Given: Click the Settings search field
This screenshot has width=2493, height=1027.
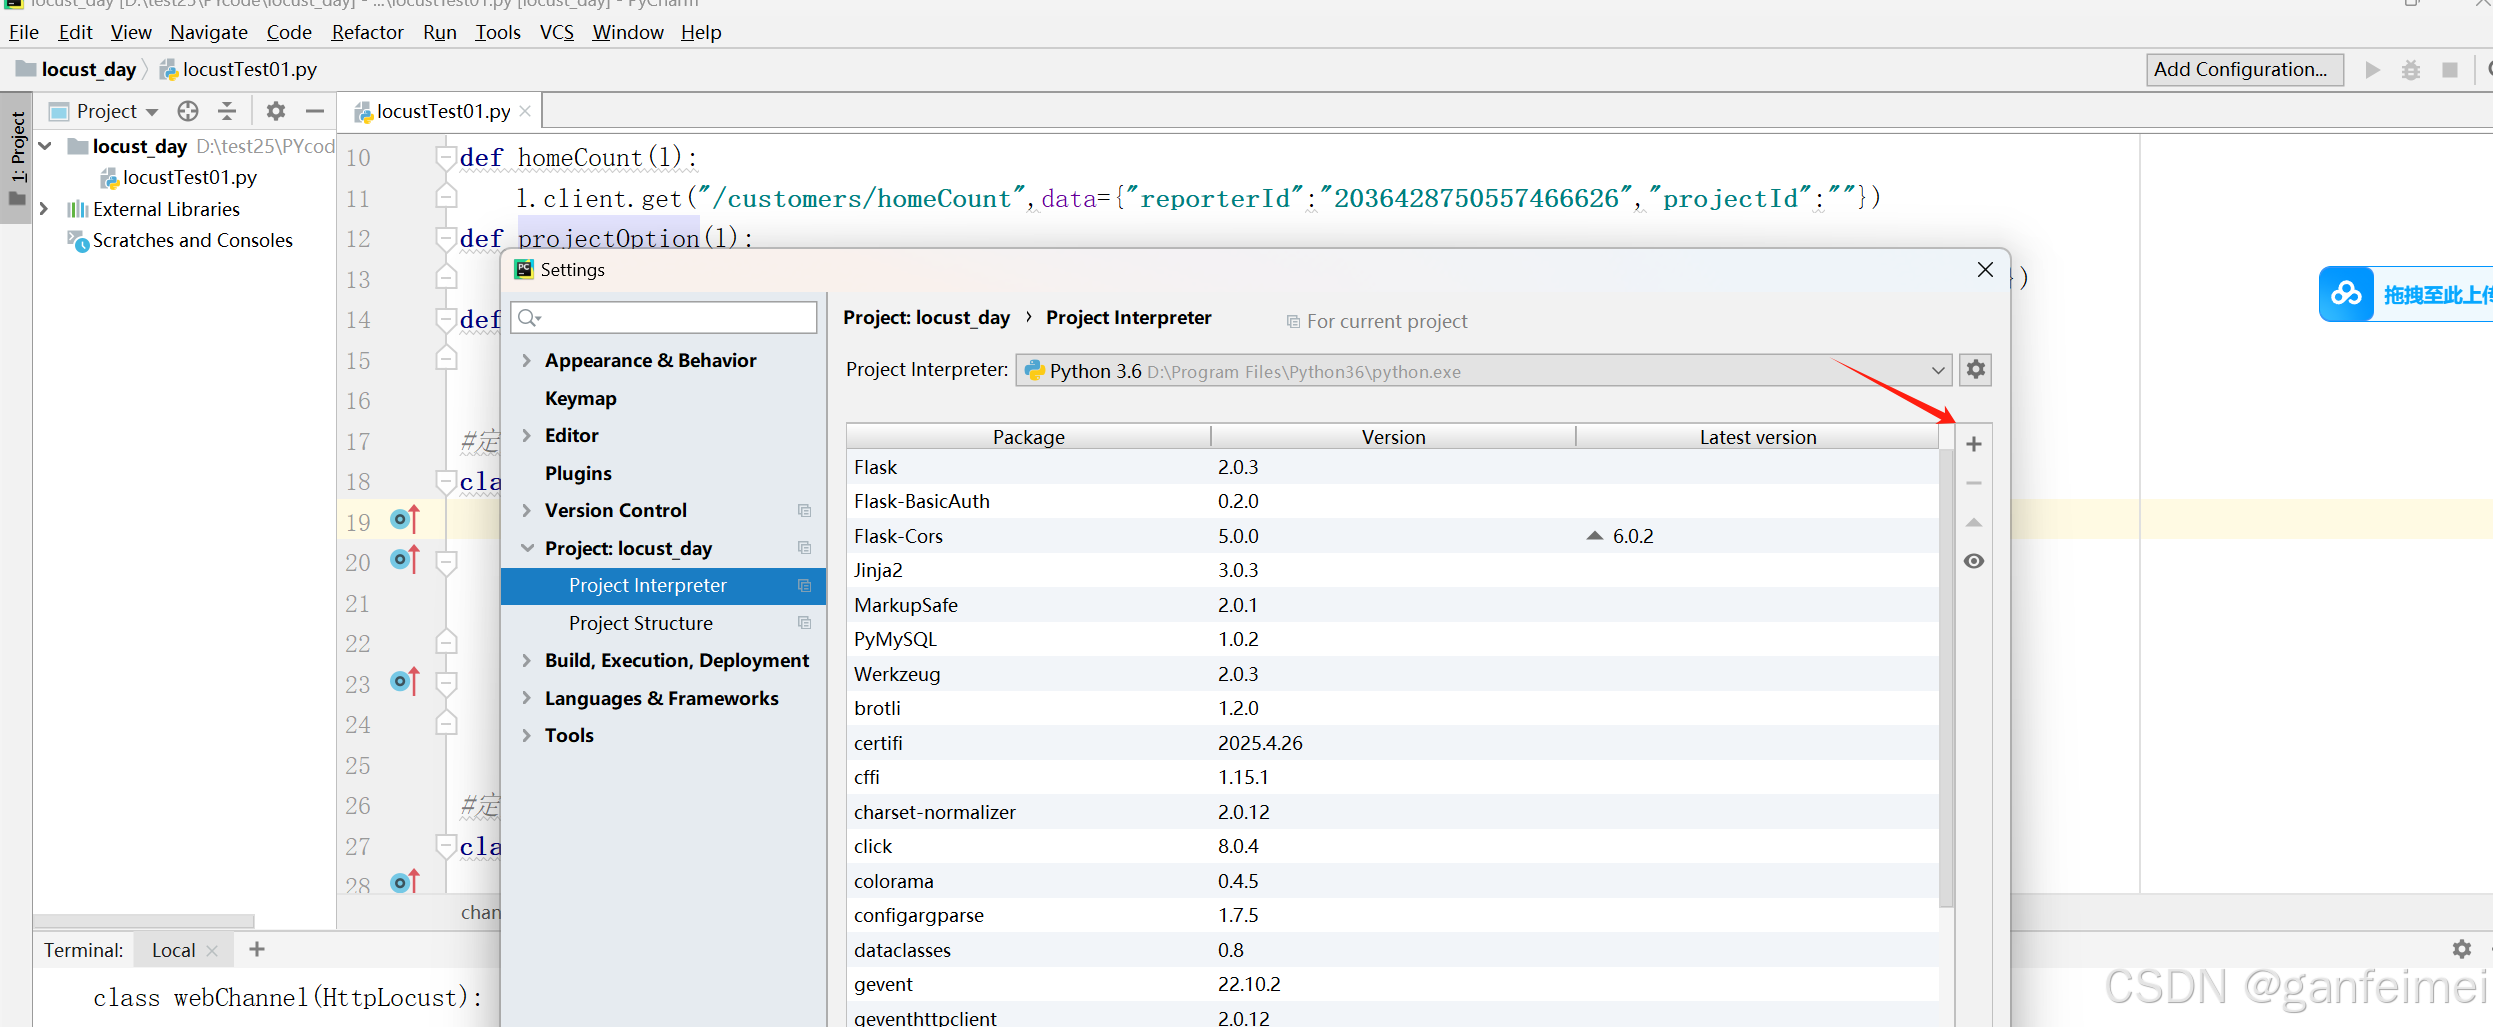Looking at the screenshot, I should coord(664,318).
